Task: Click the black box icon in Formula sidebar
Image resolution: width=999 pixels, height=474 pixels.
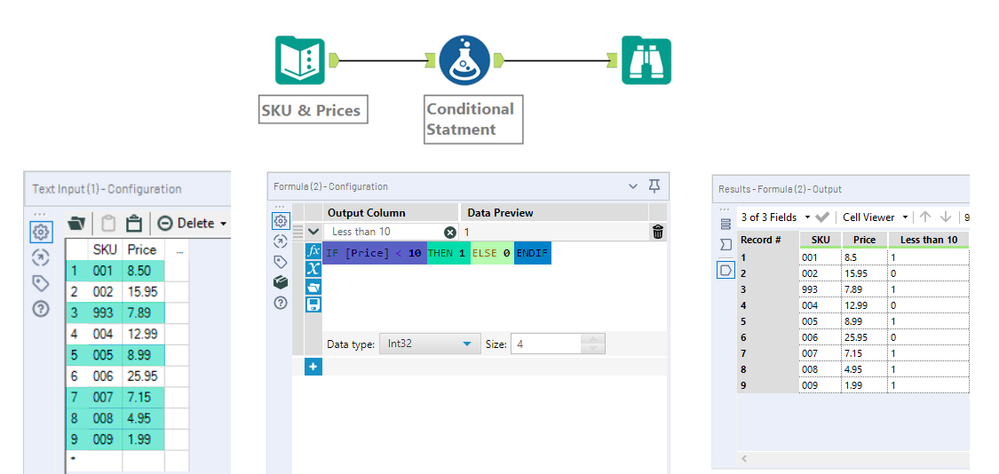Action: (280, 282)
